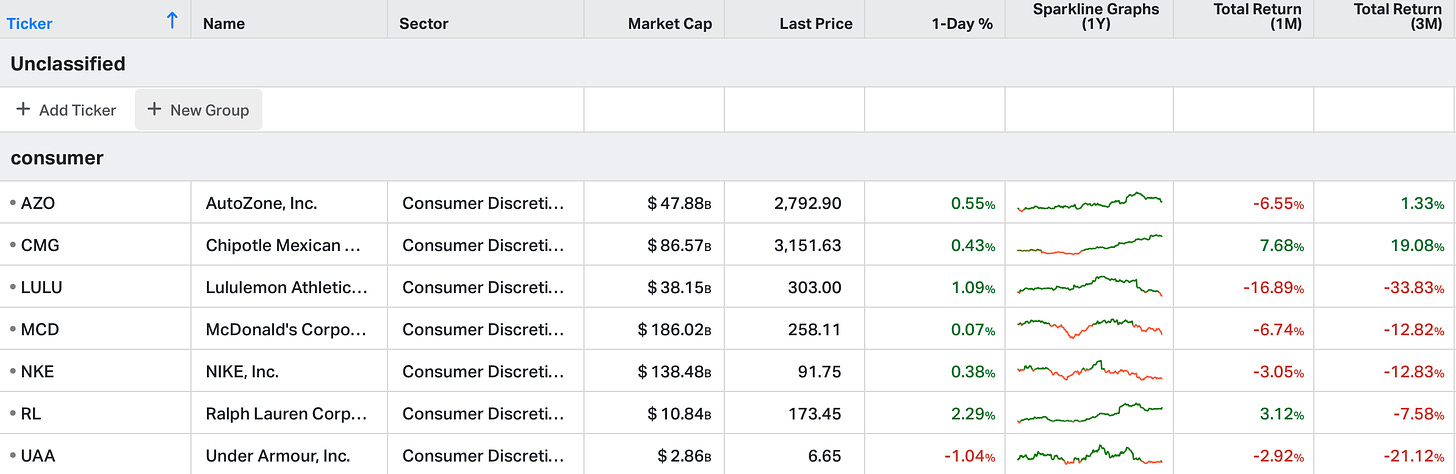This screenshot has width=1456, height=474.
Task: Sort table by 1-Day % header
Action: 957,23
